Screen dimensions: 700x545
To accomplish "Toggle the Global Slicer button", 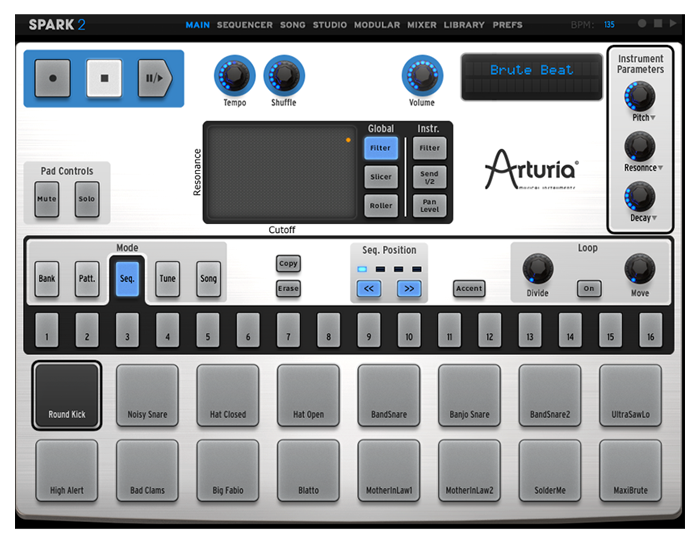I will point(381,177).
